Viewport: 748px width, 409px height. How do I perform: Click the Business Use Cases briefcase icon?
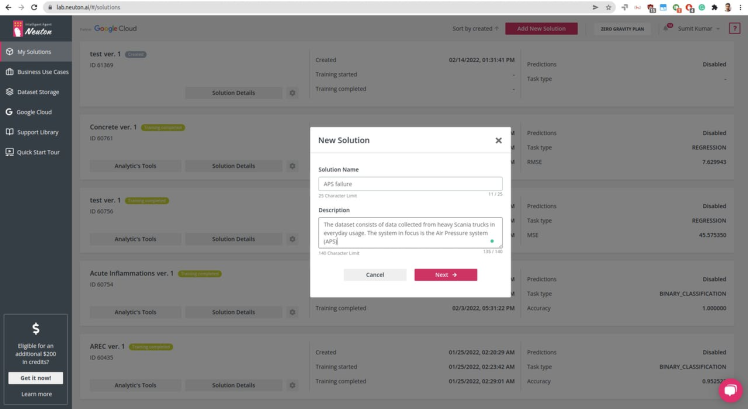(9, 72)
